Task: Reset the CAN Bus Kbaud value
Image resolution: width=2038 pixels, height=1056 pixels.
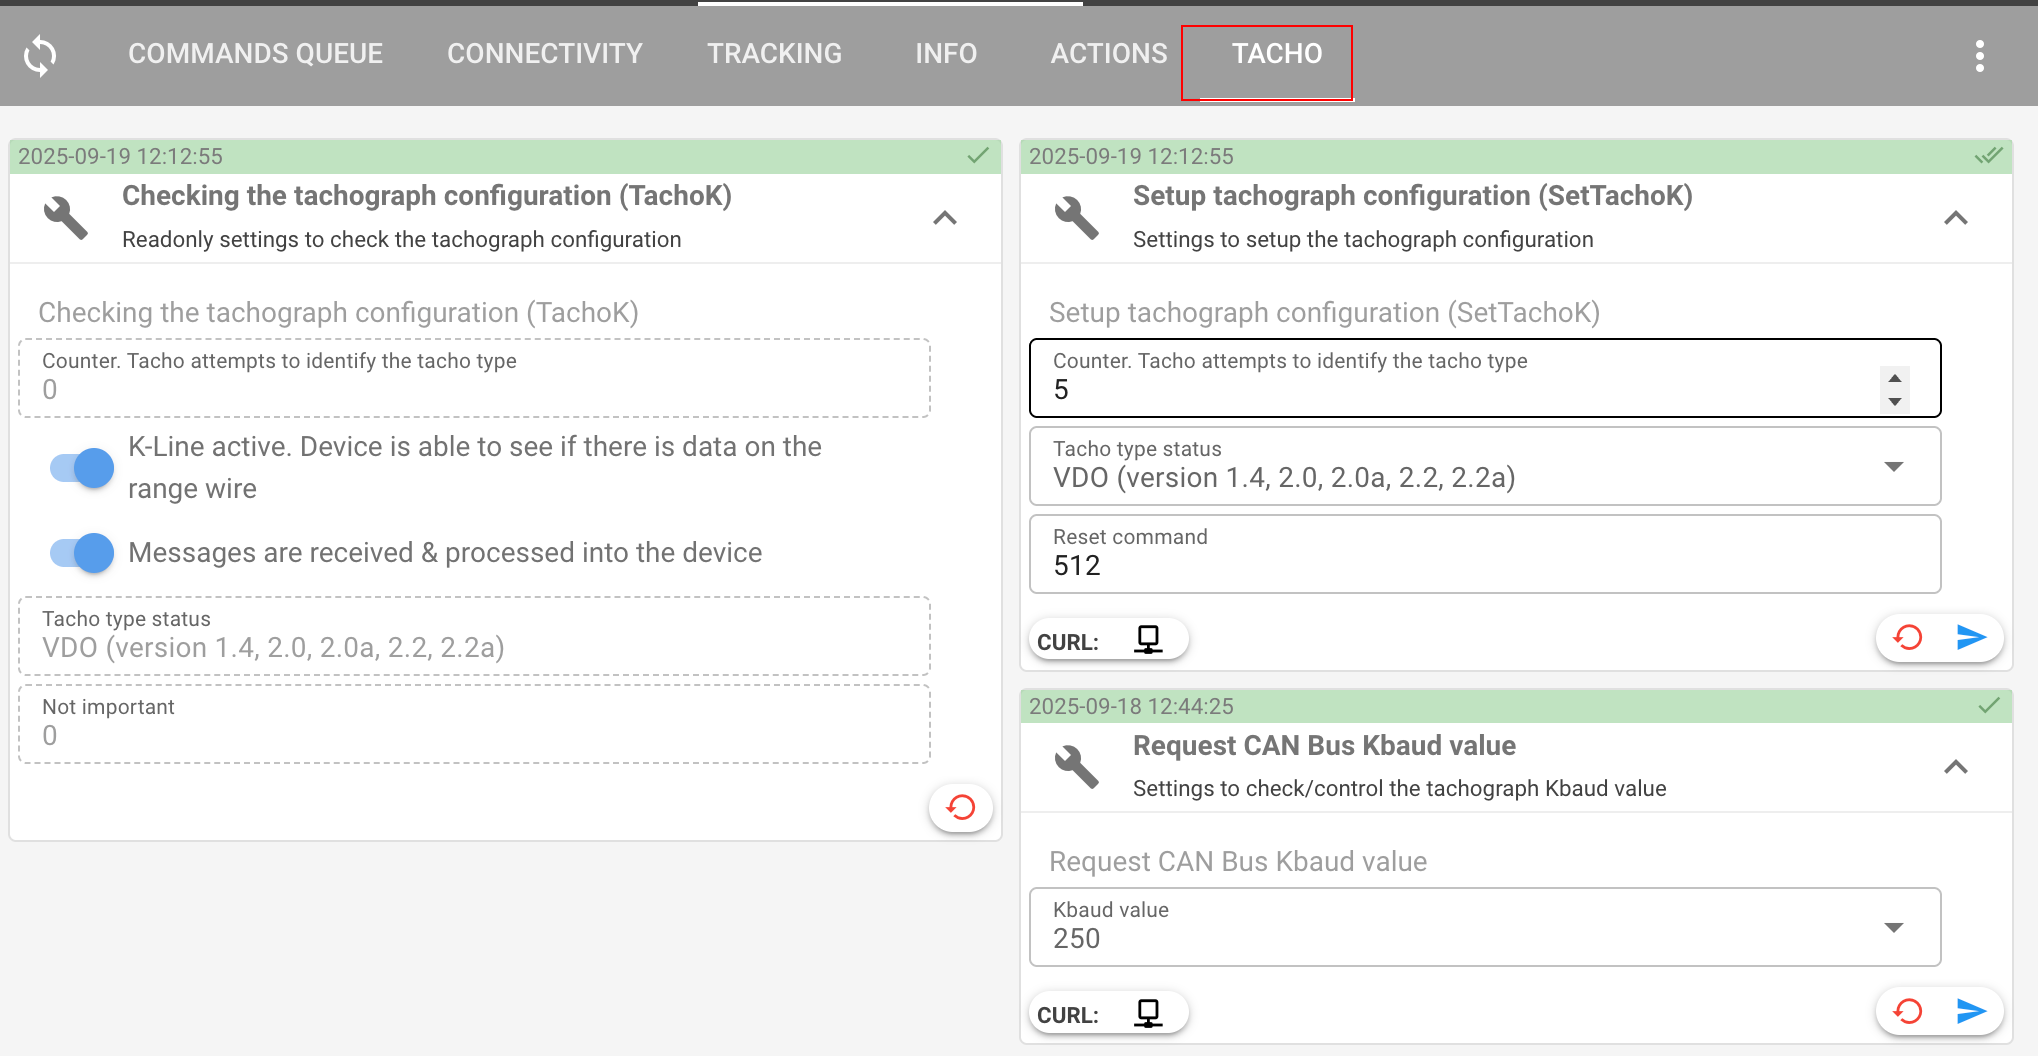Action: (1908, 1011)
